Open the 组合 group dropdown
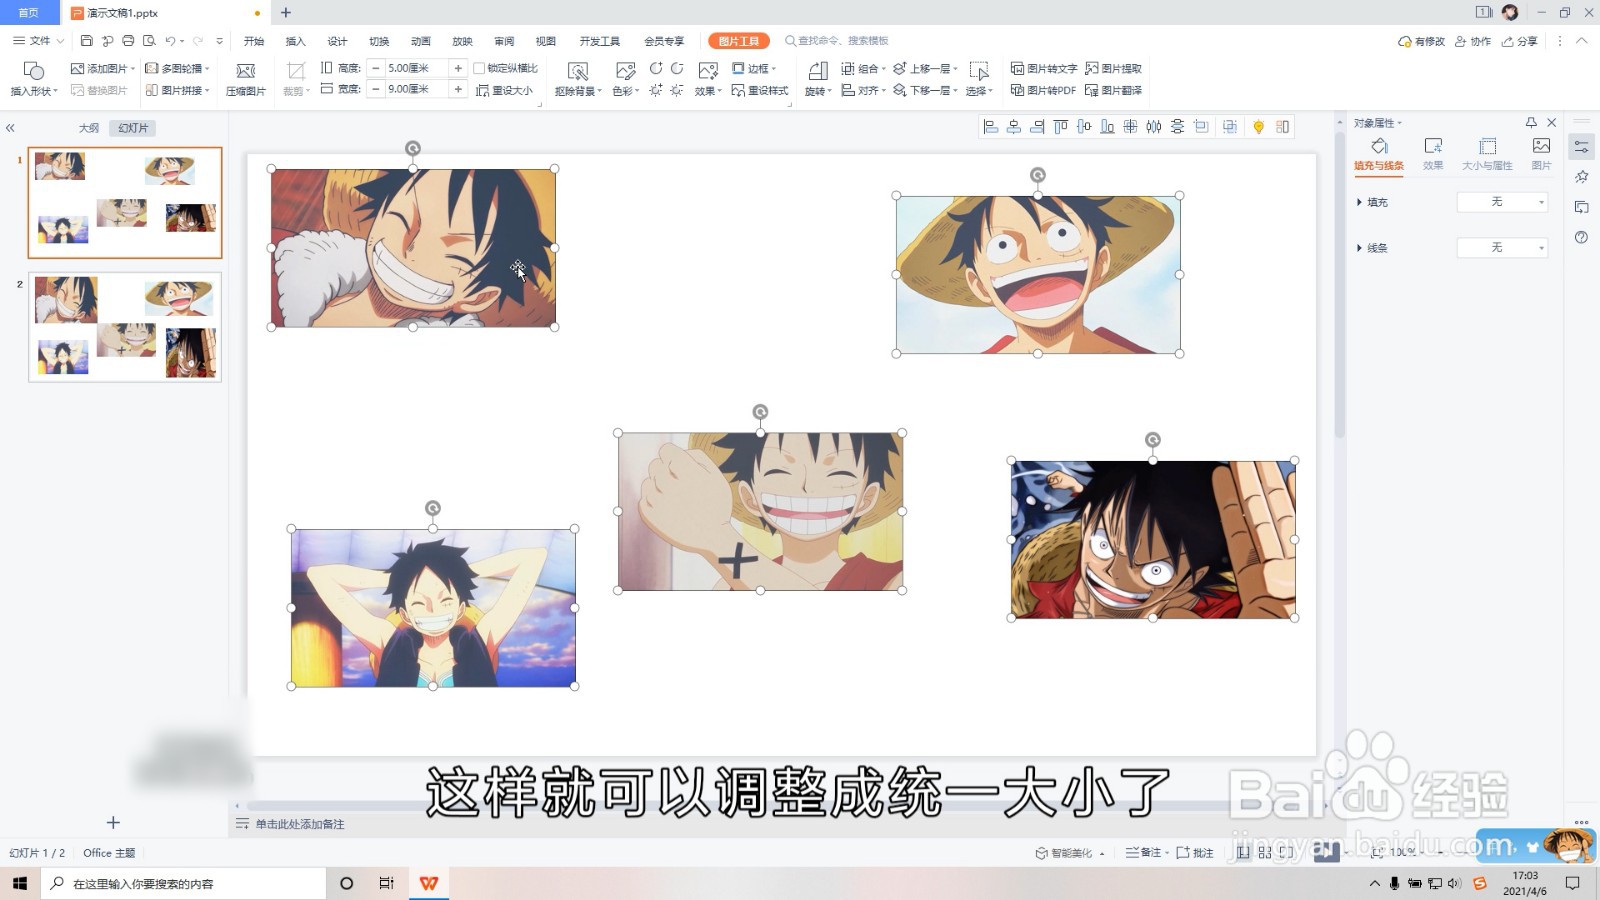The height and width of the screenshot is (900, 1600). click(x=864, y=69)
